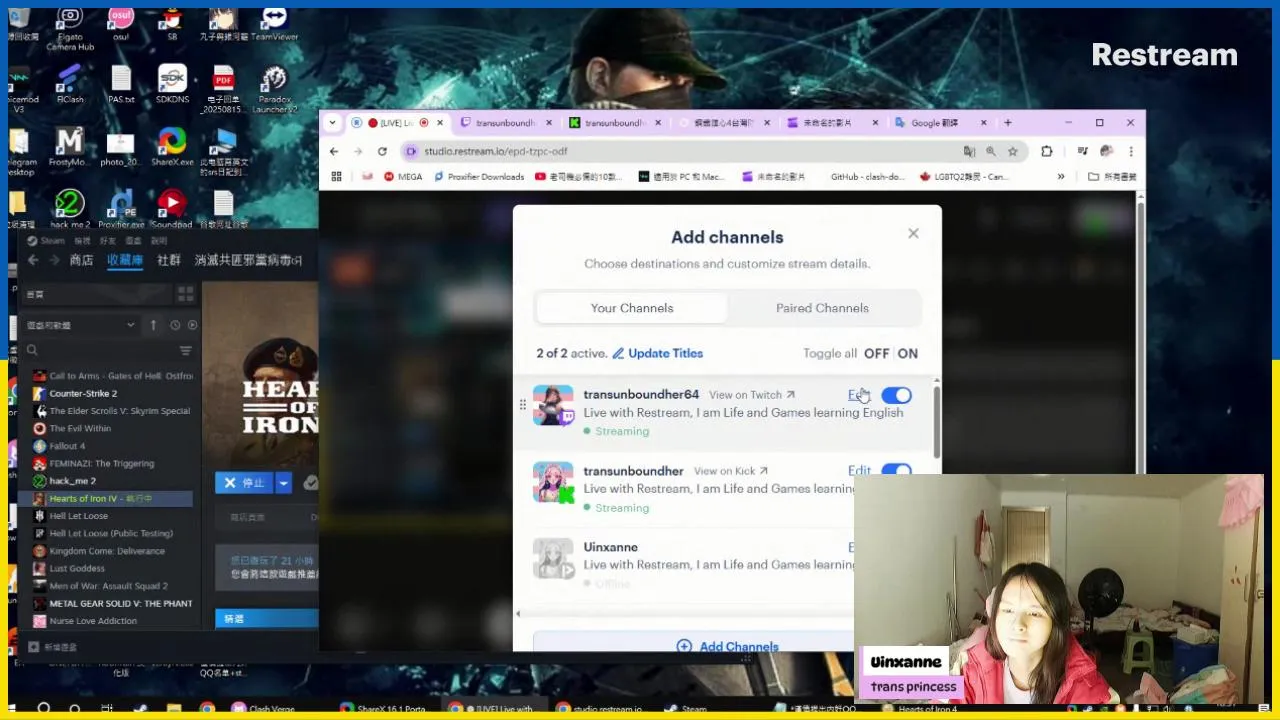Open Chrome tab search dropdown
This screenshot has width=1280, height=720.
click(x=332, y=123)
